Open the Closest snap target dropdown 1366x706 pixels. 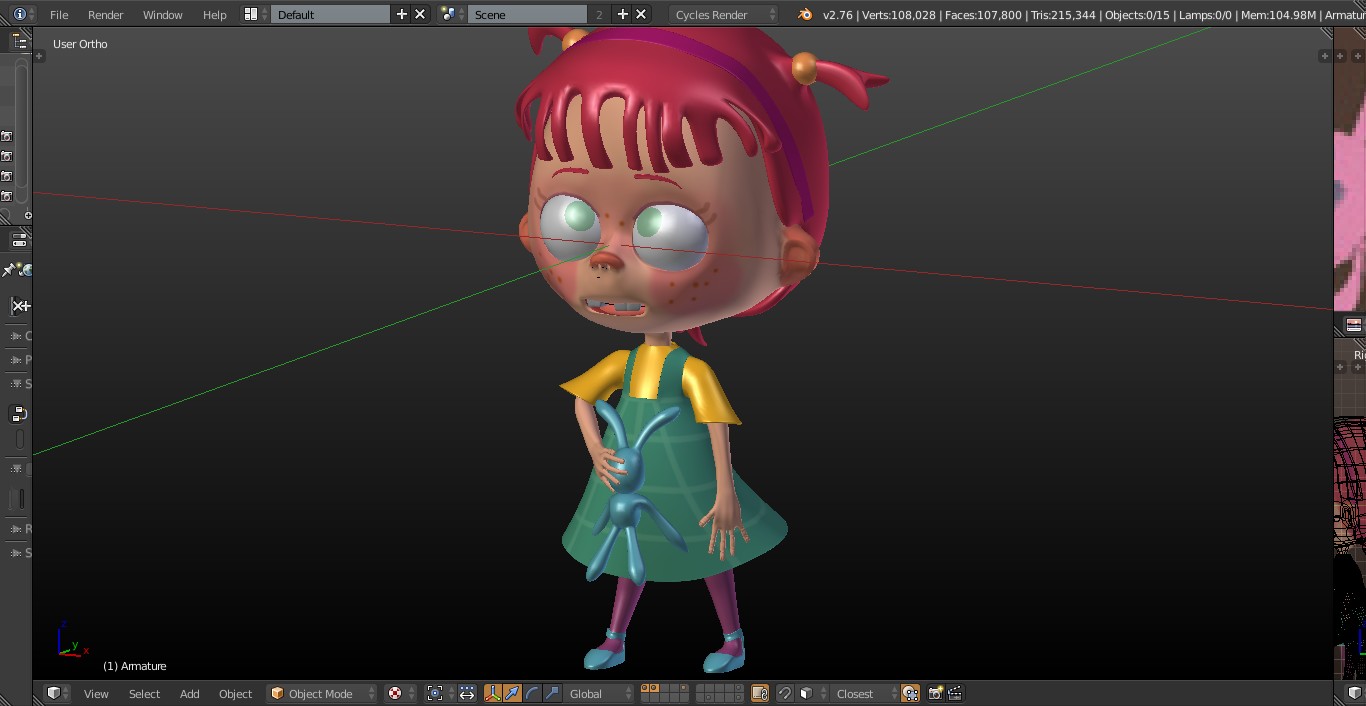click(865, 693)
